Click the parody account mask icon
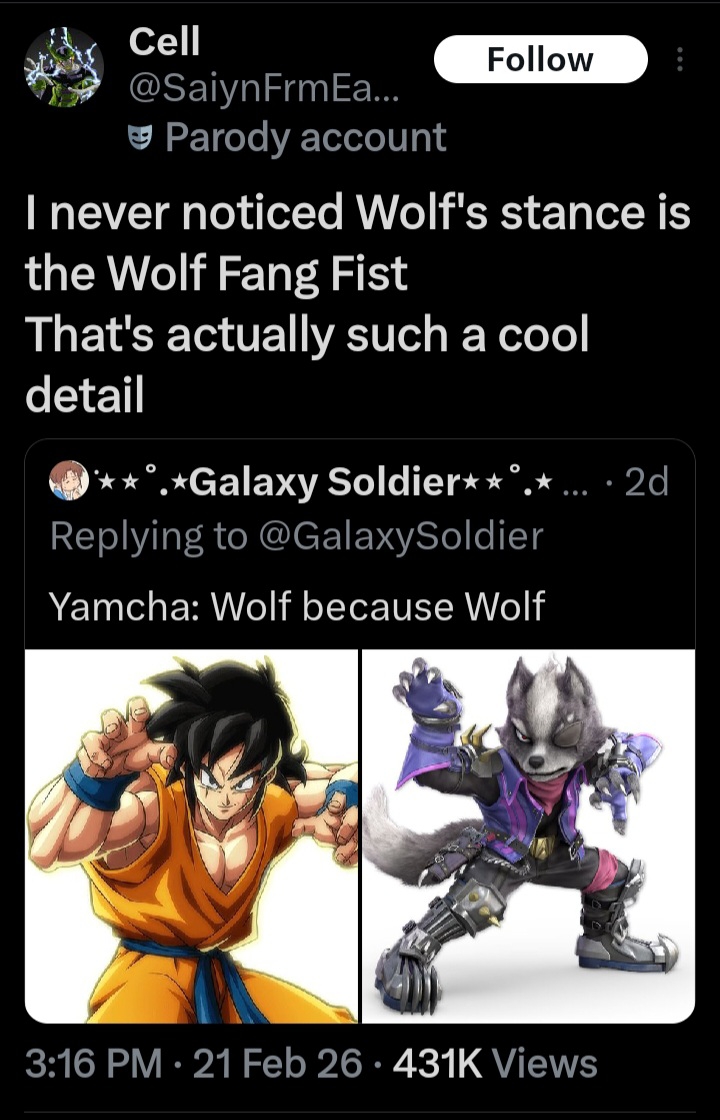The width and height of the screenshot is (720, 1120). 142,138
